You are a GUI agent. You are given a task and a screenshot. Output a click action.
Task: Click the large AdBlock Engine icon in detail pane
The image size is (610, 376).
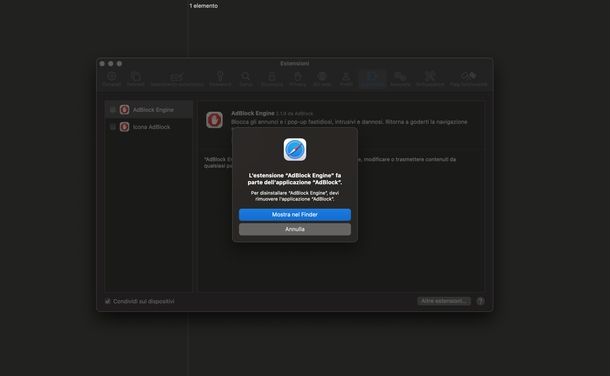click(214, 120)
